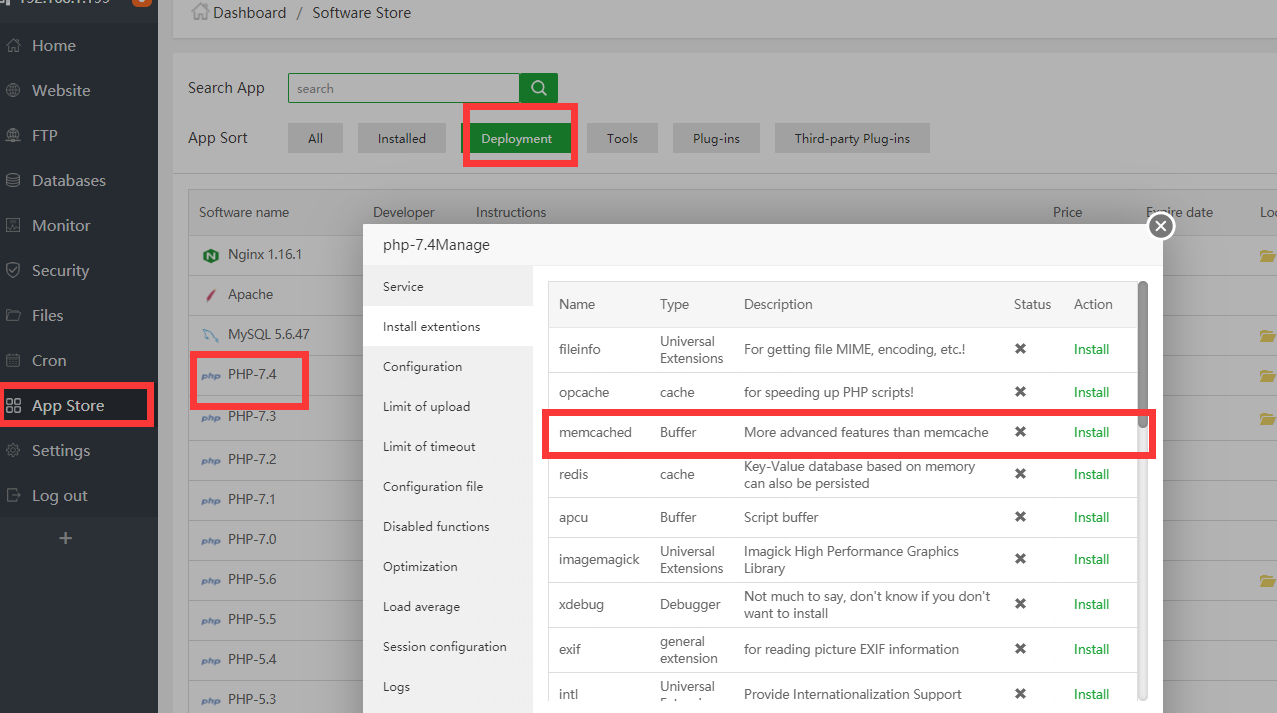This screenshot has width=1277, height=713.
Task: Click the MySQL 5.6.47 dolphin icon
Action: point(211,335)
